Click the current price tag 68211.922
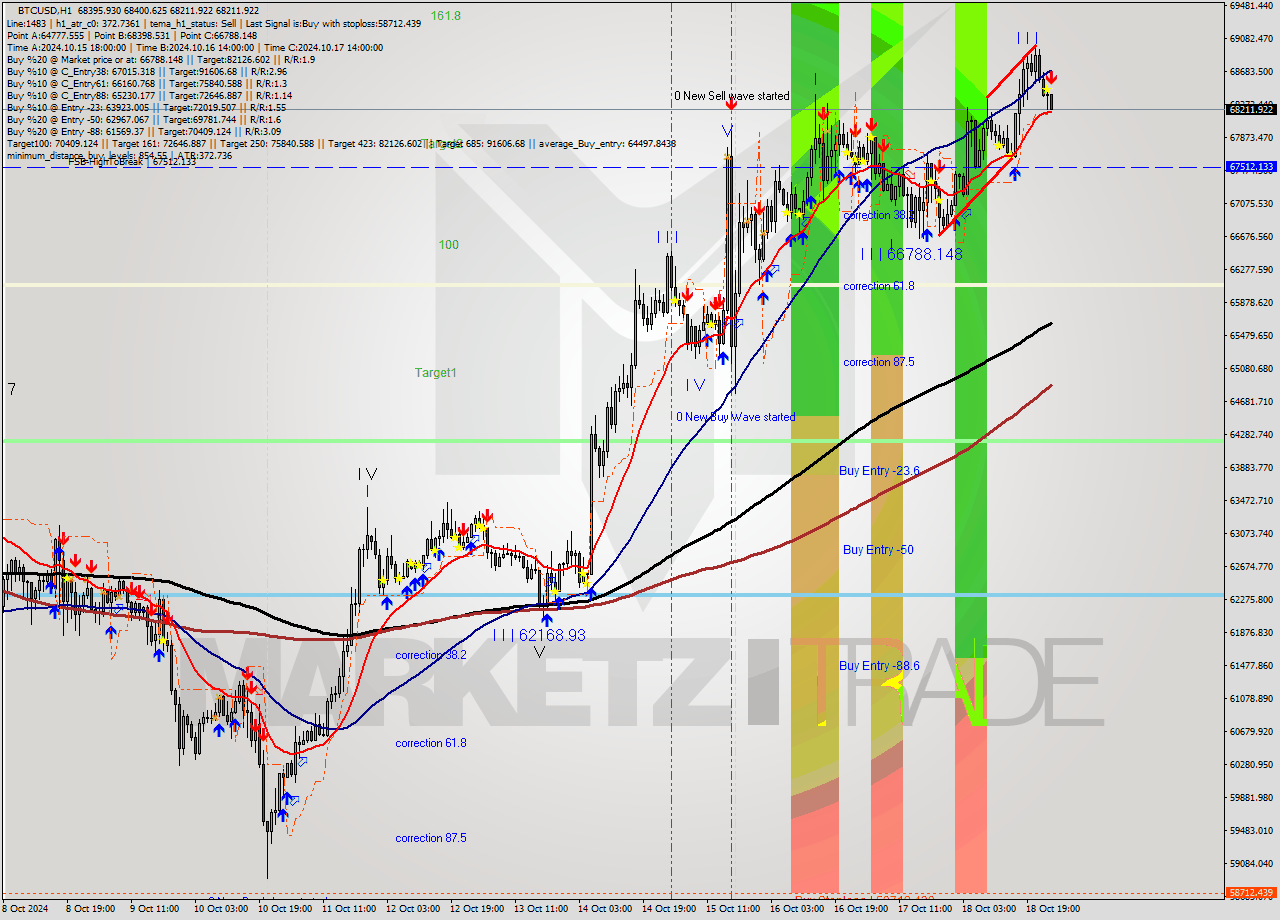Viewport: 1280px width, 920px height. click(1250, 109)
